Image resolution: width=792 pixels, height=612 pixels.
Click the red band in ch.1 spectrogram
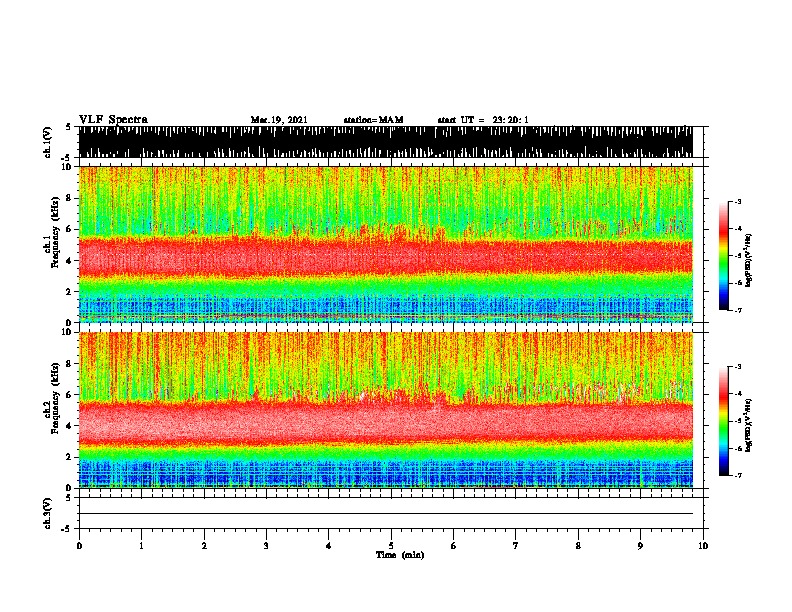(386, 257)
